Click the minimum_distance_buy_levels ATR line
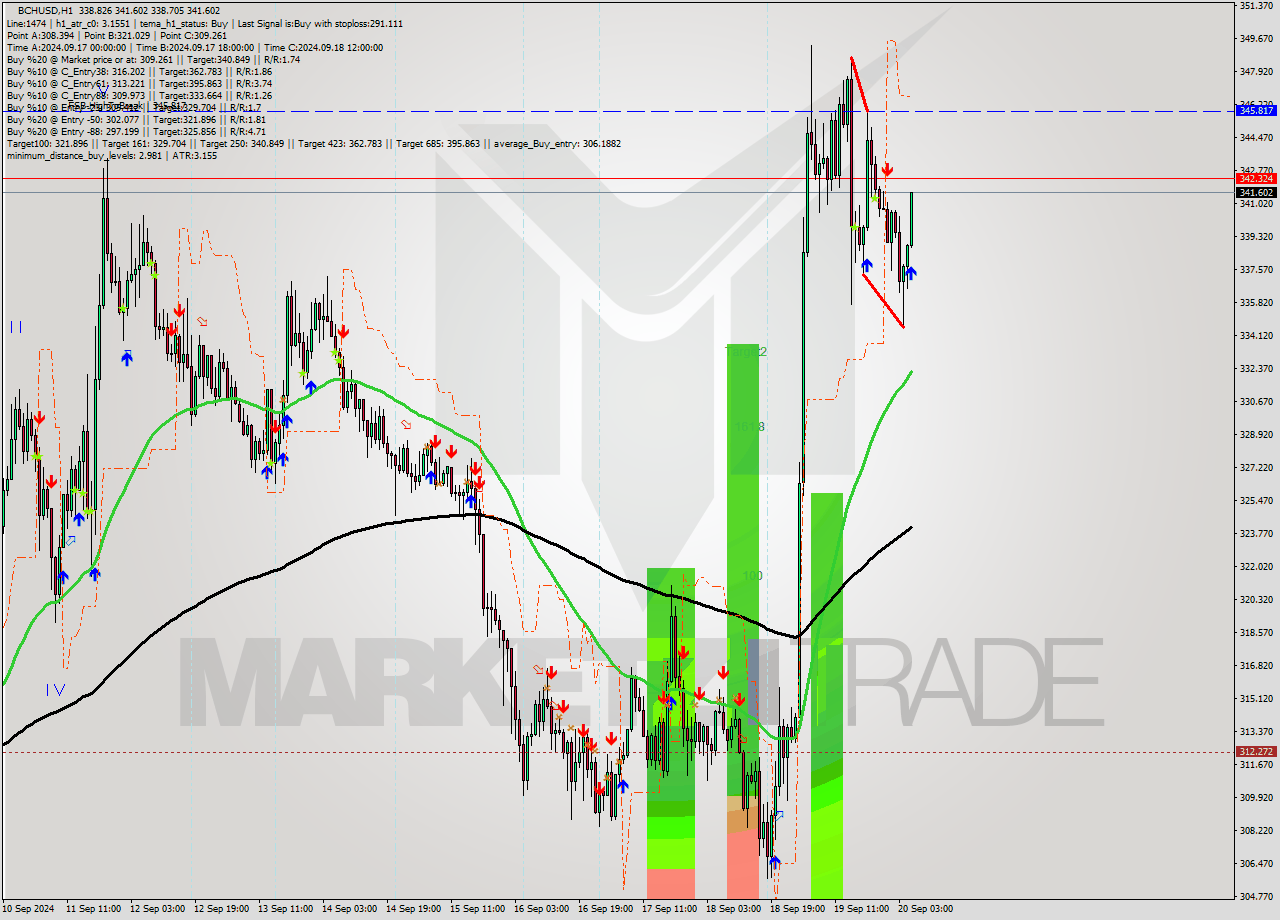 coord(111,155)
